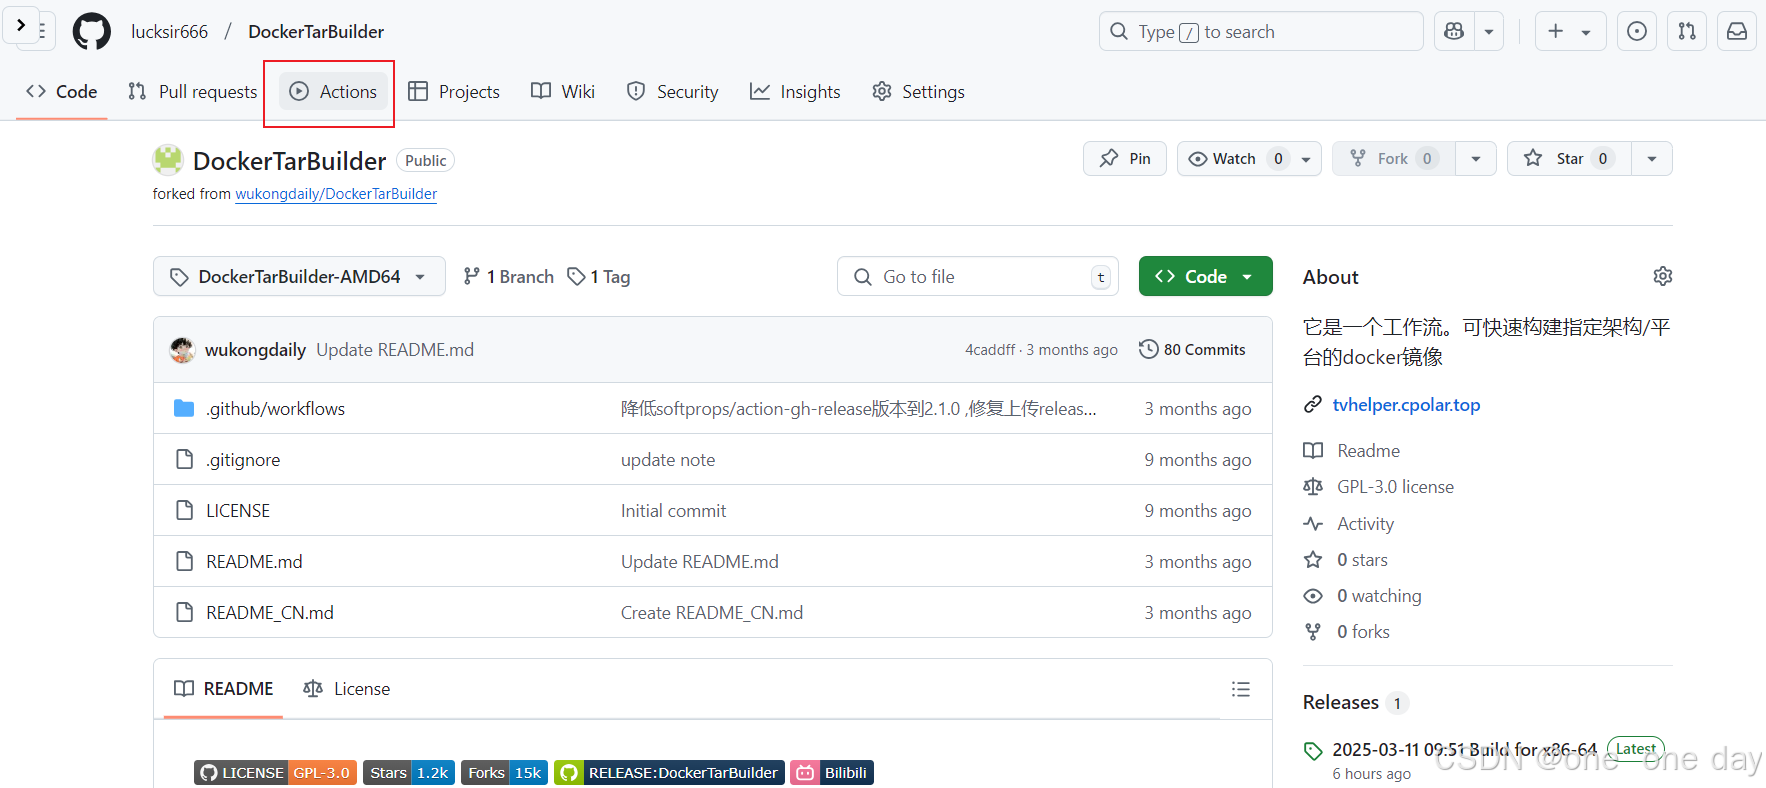
Task: View the 1 Branch link
Action: coord(509,276)
